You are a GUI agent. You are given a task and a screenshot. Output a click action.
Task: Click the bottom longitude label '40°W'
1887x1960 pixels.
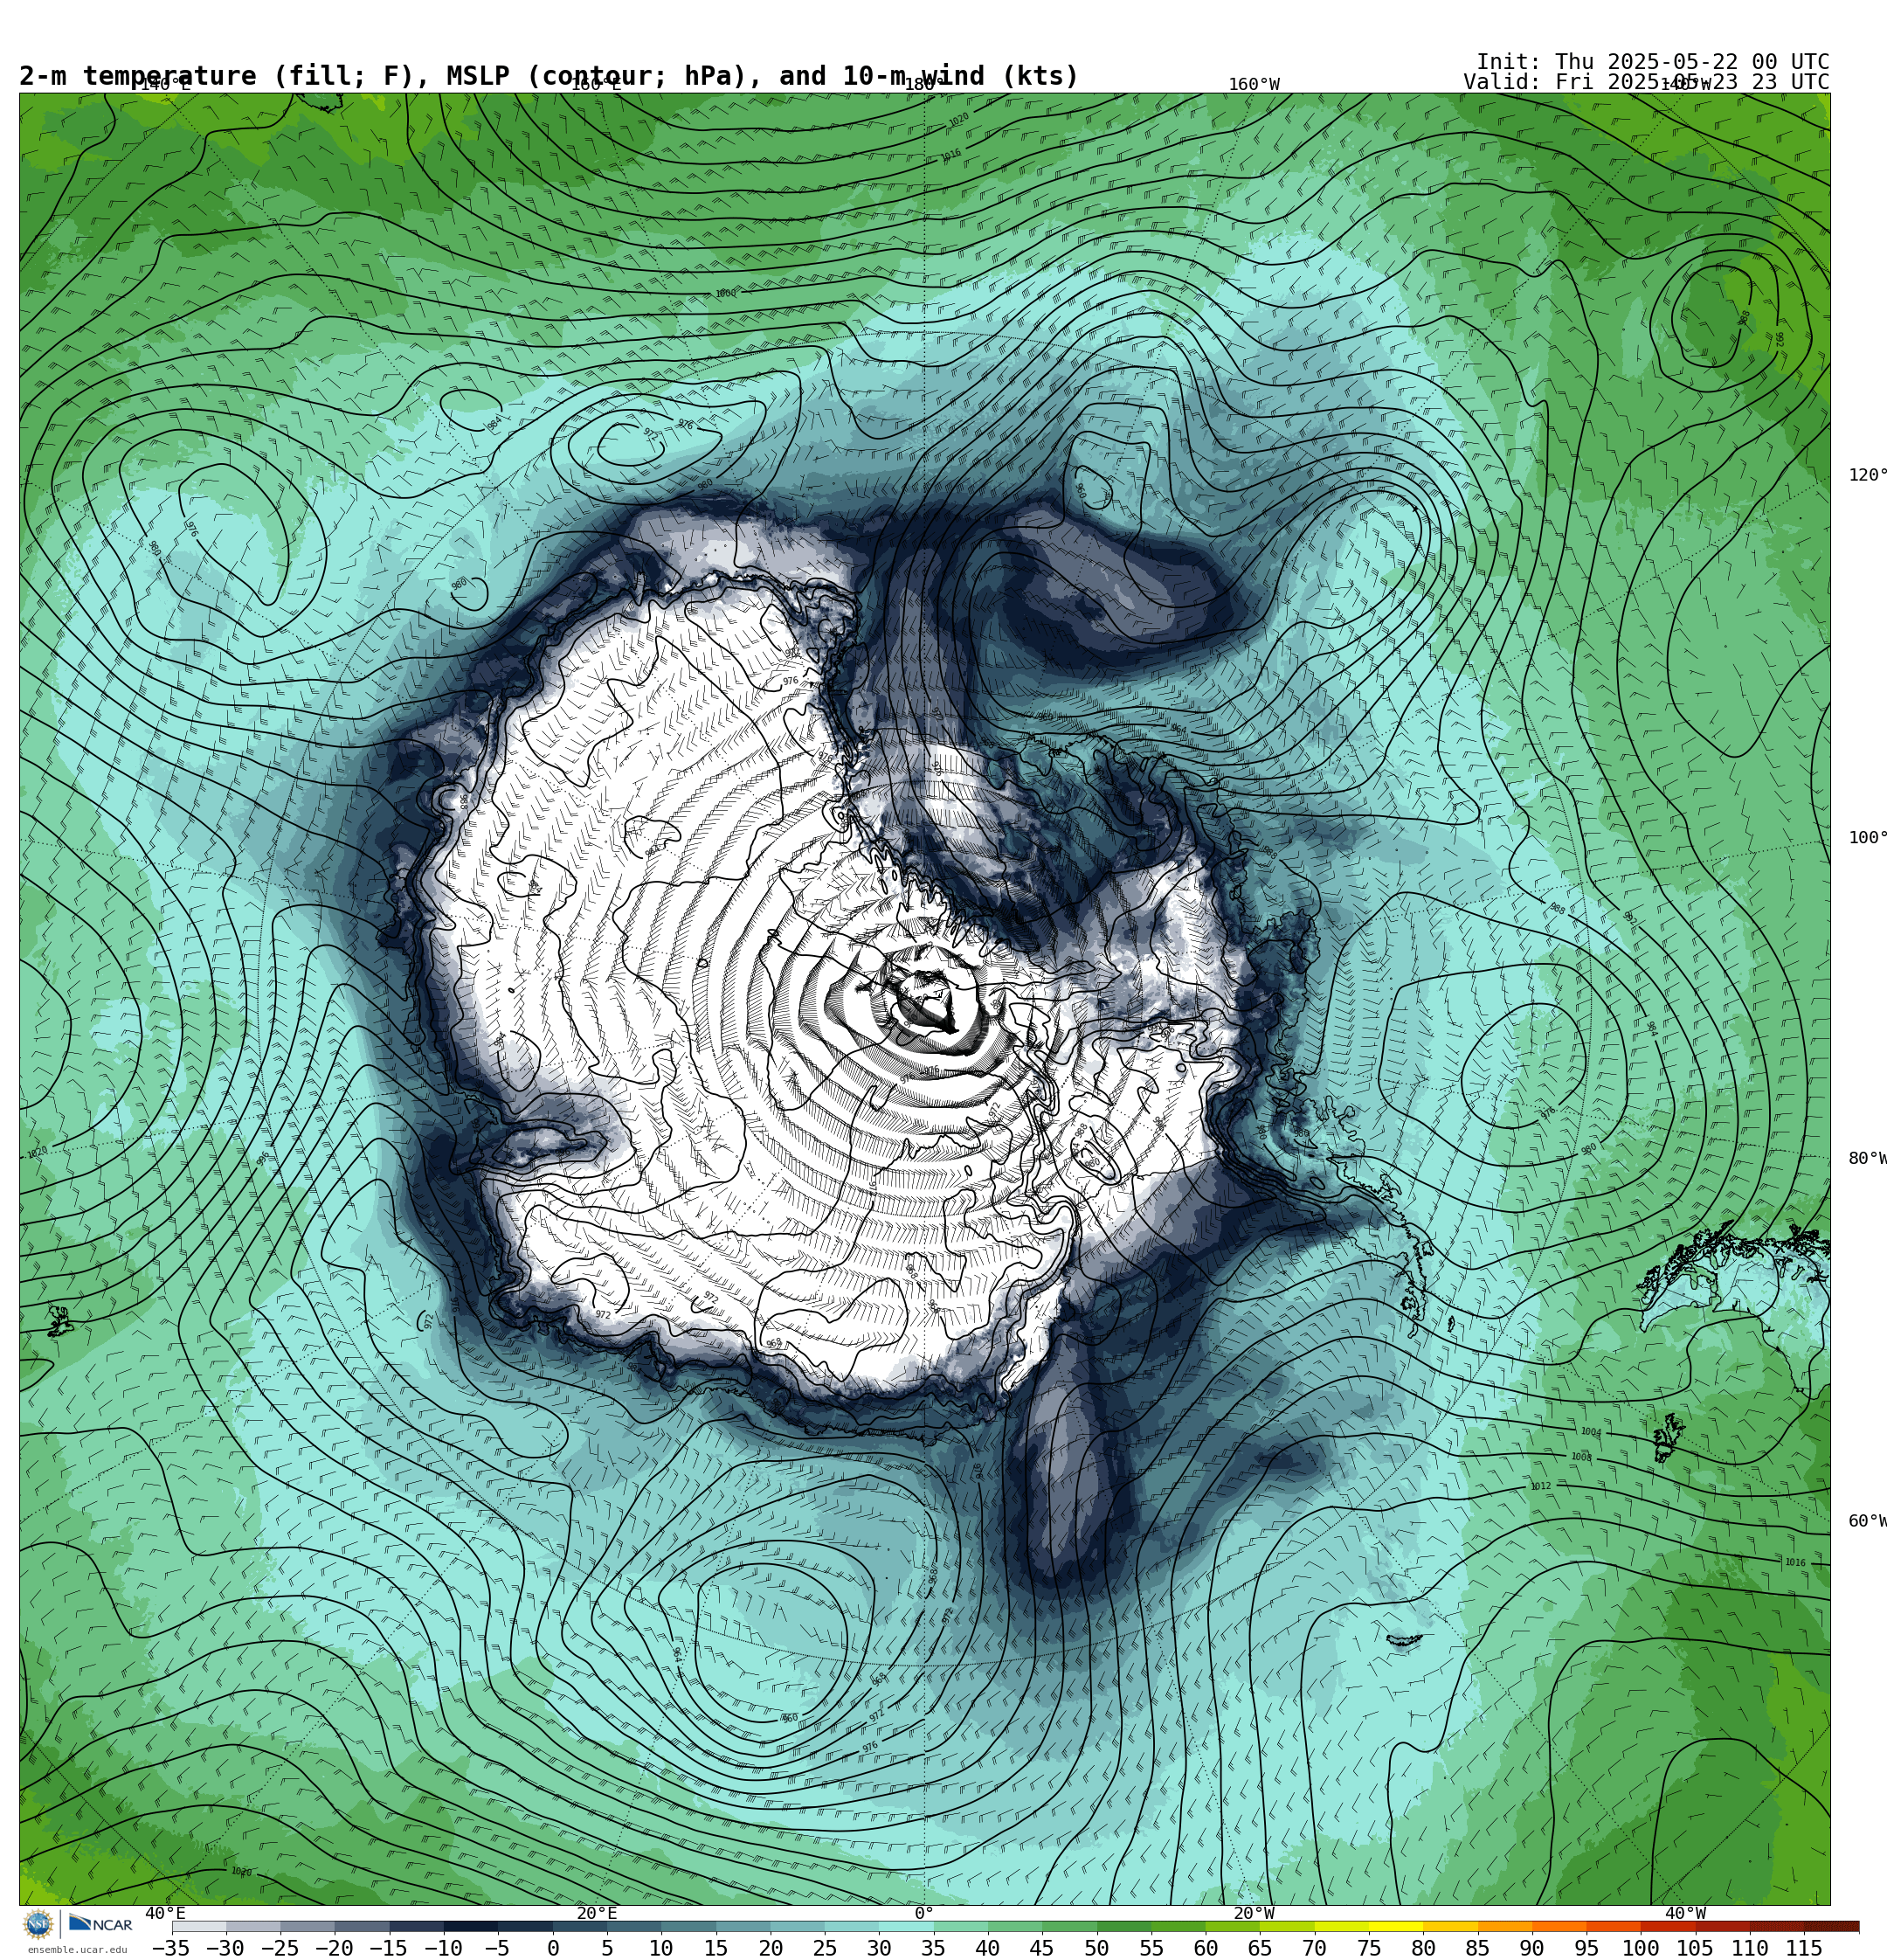pyautogui.click(x=1686, y=1913)
